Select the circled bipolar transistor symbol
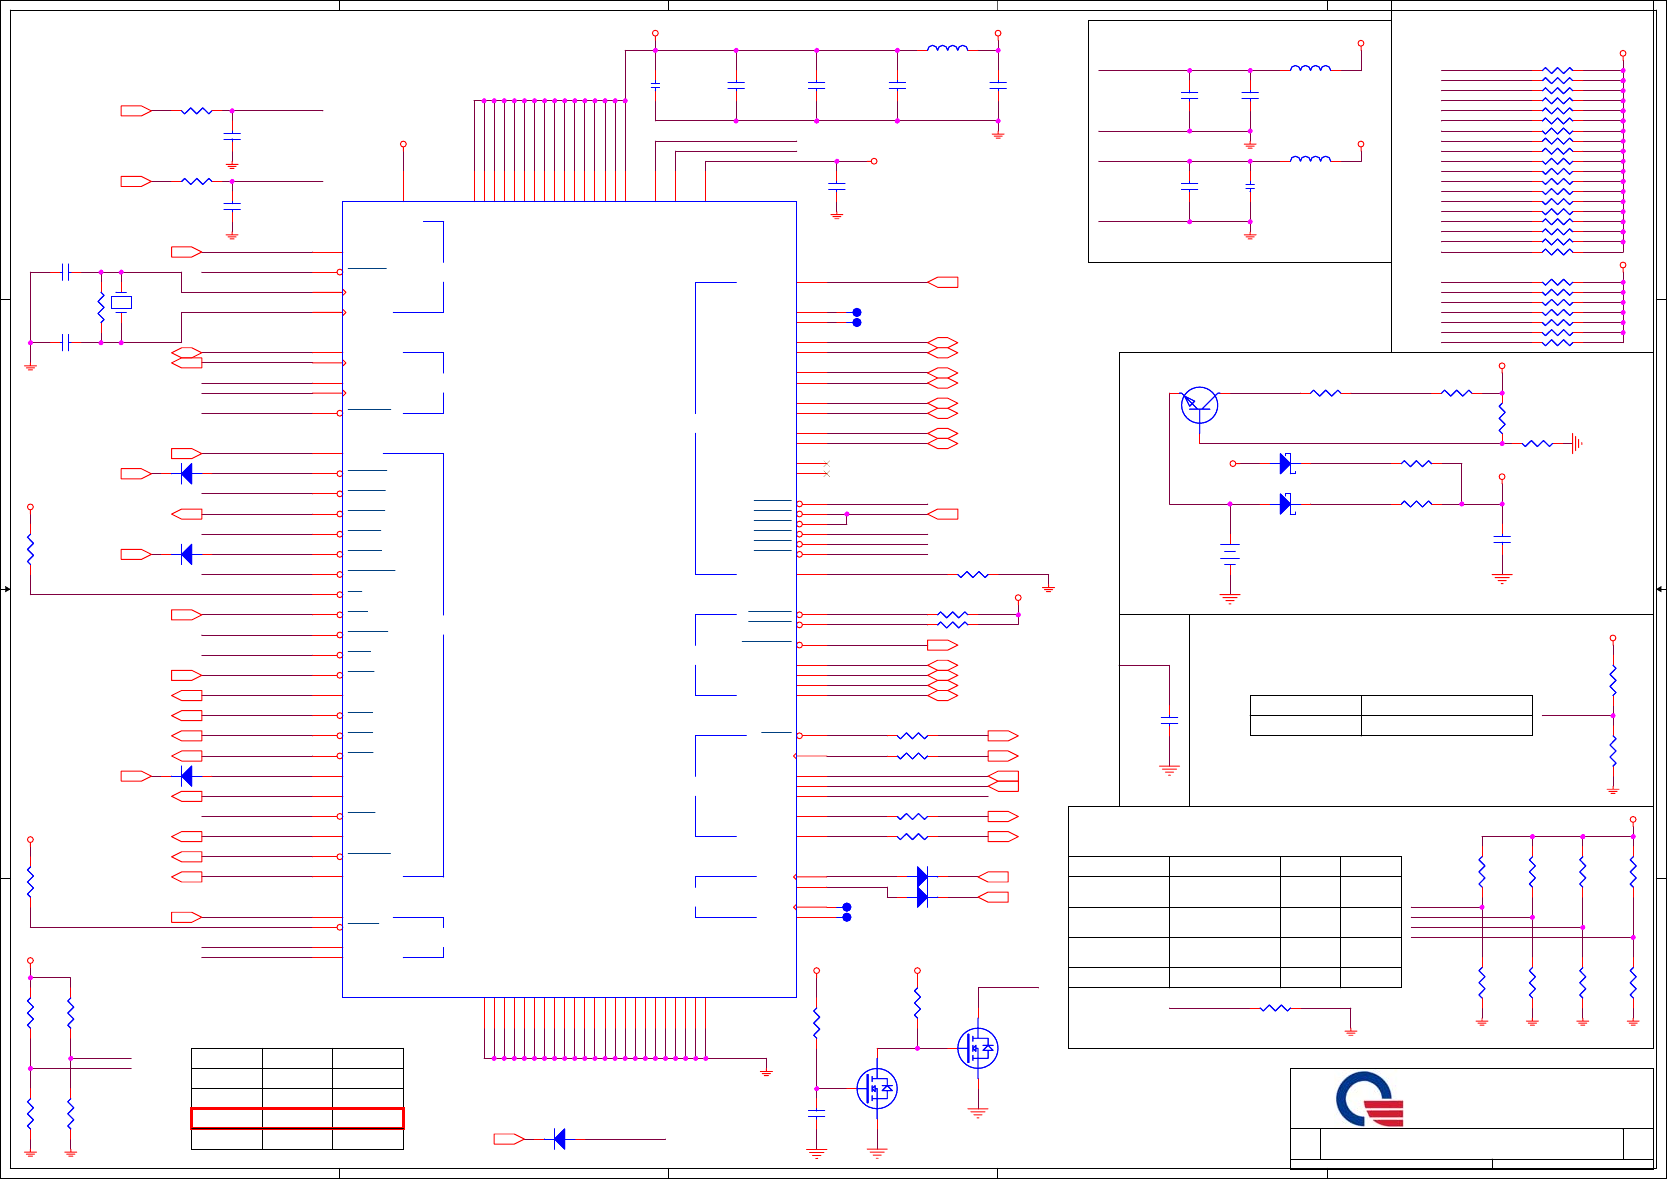 point(1199,404)
